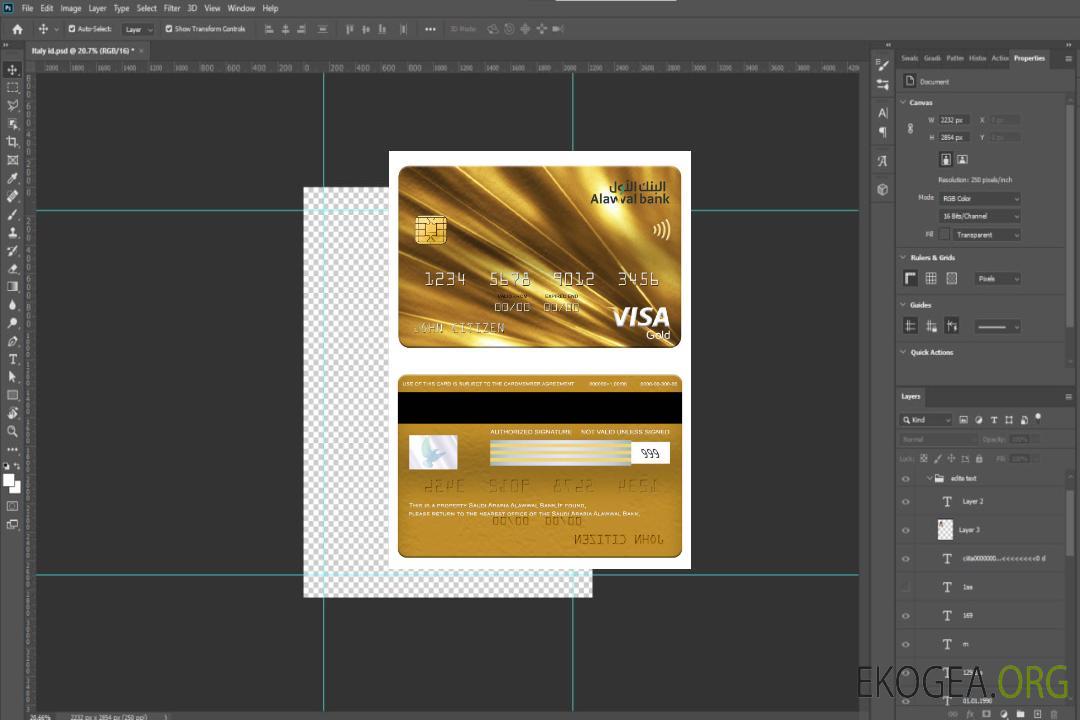1080x720 pixels.
Task: Select the Dodge tool
Action: tap(12, 322)
